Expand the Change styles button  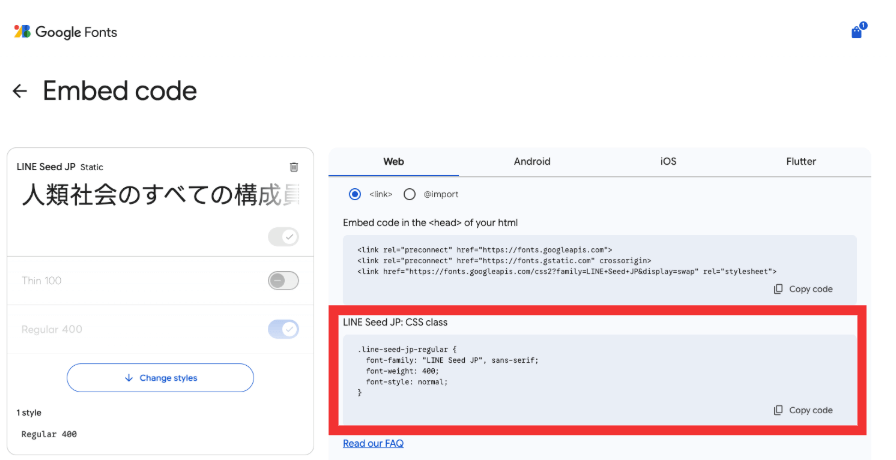[160, 378]
